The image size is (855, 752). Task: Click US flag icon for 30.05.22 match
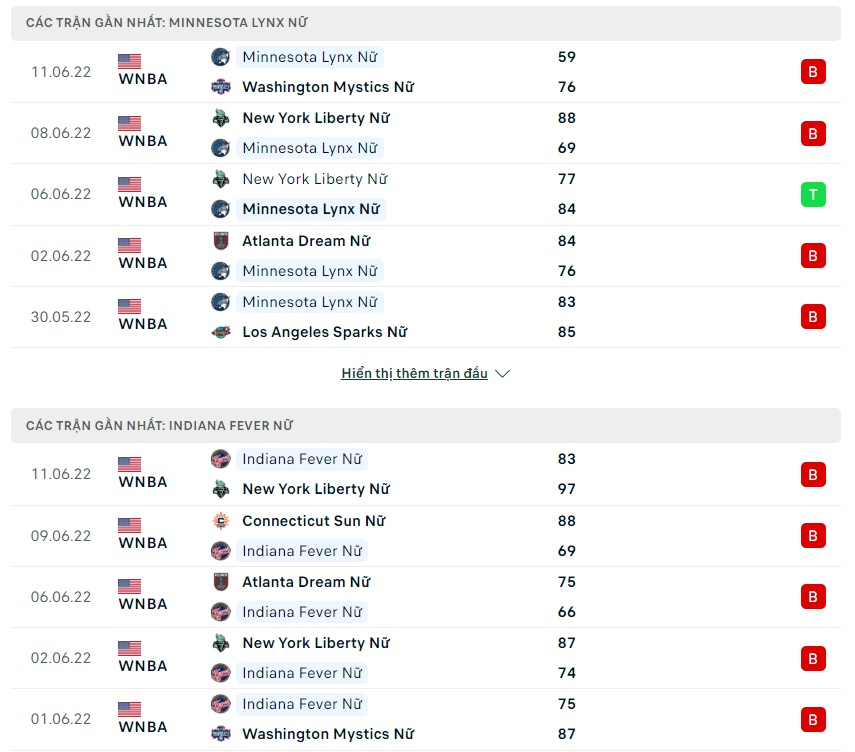pos(129,306)
